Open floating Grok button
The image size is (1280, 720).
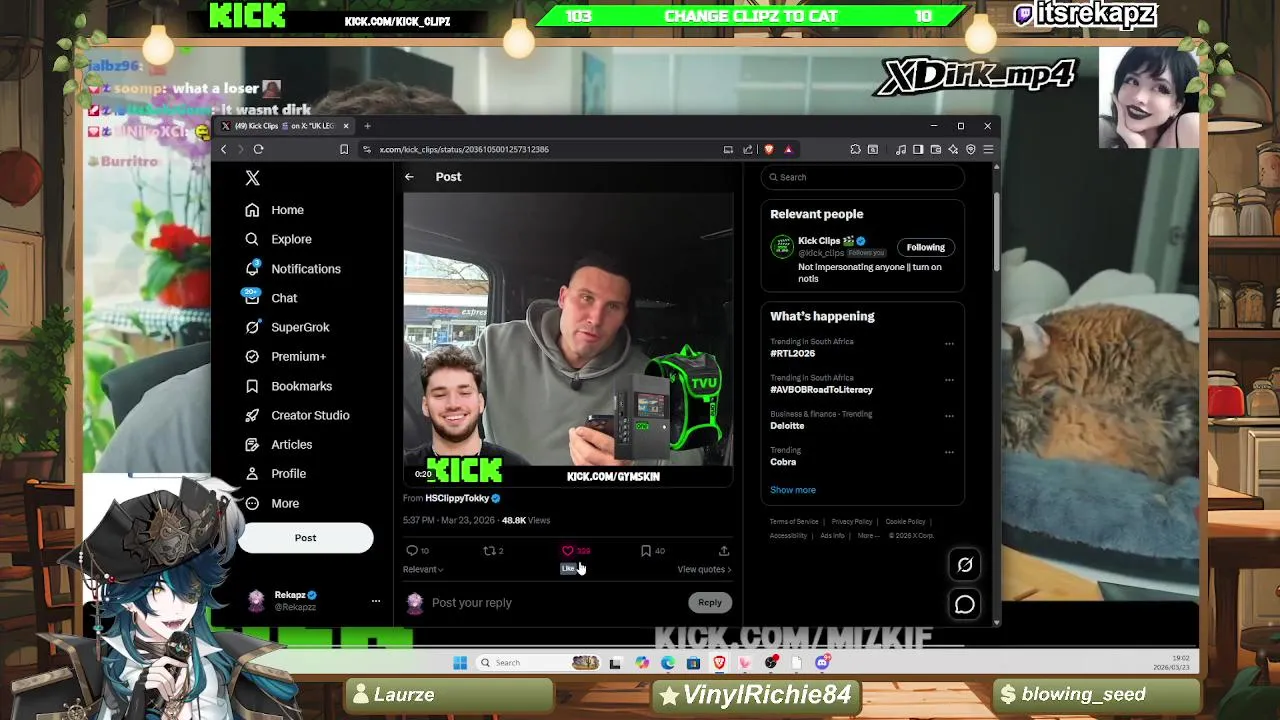click(x=965, y=565)
